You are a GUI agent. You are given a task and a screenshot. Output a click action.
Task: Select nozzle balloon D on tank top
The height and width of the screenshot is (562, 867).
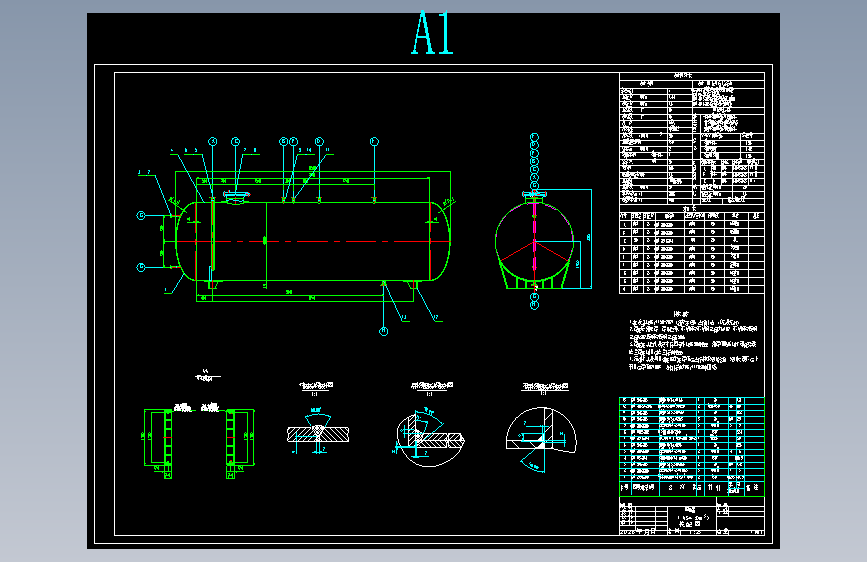[x=319, y=142]
